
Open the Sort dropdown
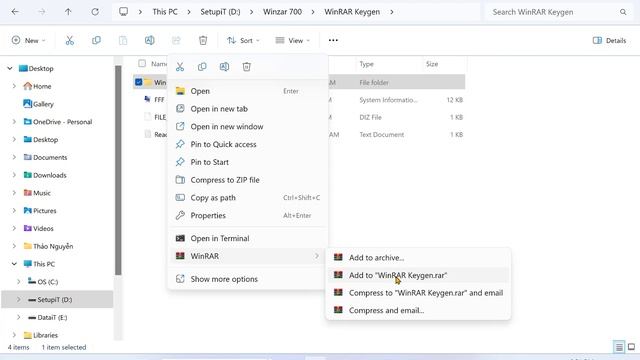pos(243,40)
